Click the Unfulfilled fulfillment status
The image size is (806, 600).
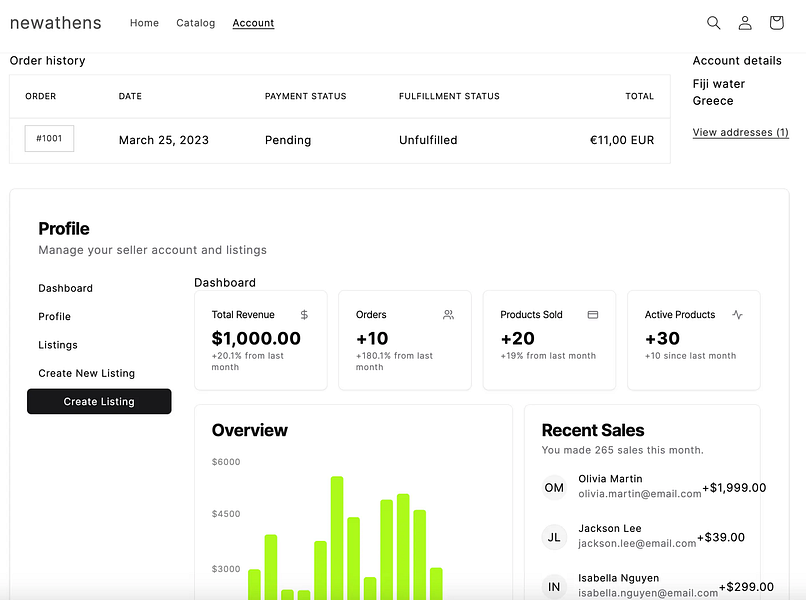point(428,140)
